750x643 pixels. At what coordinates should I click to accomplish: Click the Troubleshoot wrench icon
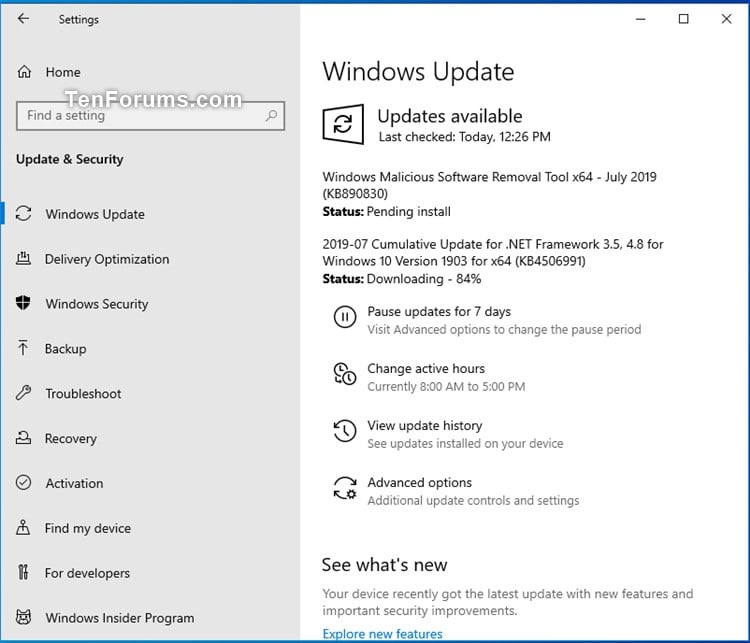click(23, 393)
